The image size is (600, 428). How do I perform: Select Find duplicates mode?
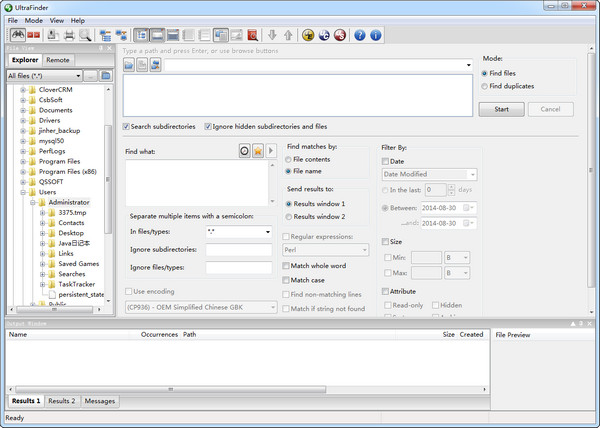(x=484, y=86)
